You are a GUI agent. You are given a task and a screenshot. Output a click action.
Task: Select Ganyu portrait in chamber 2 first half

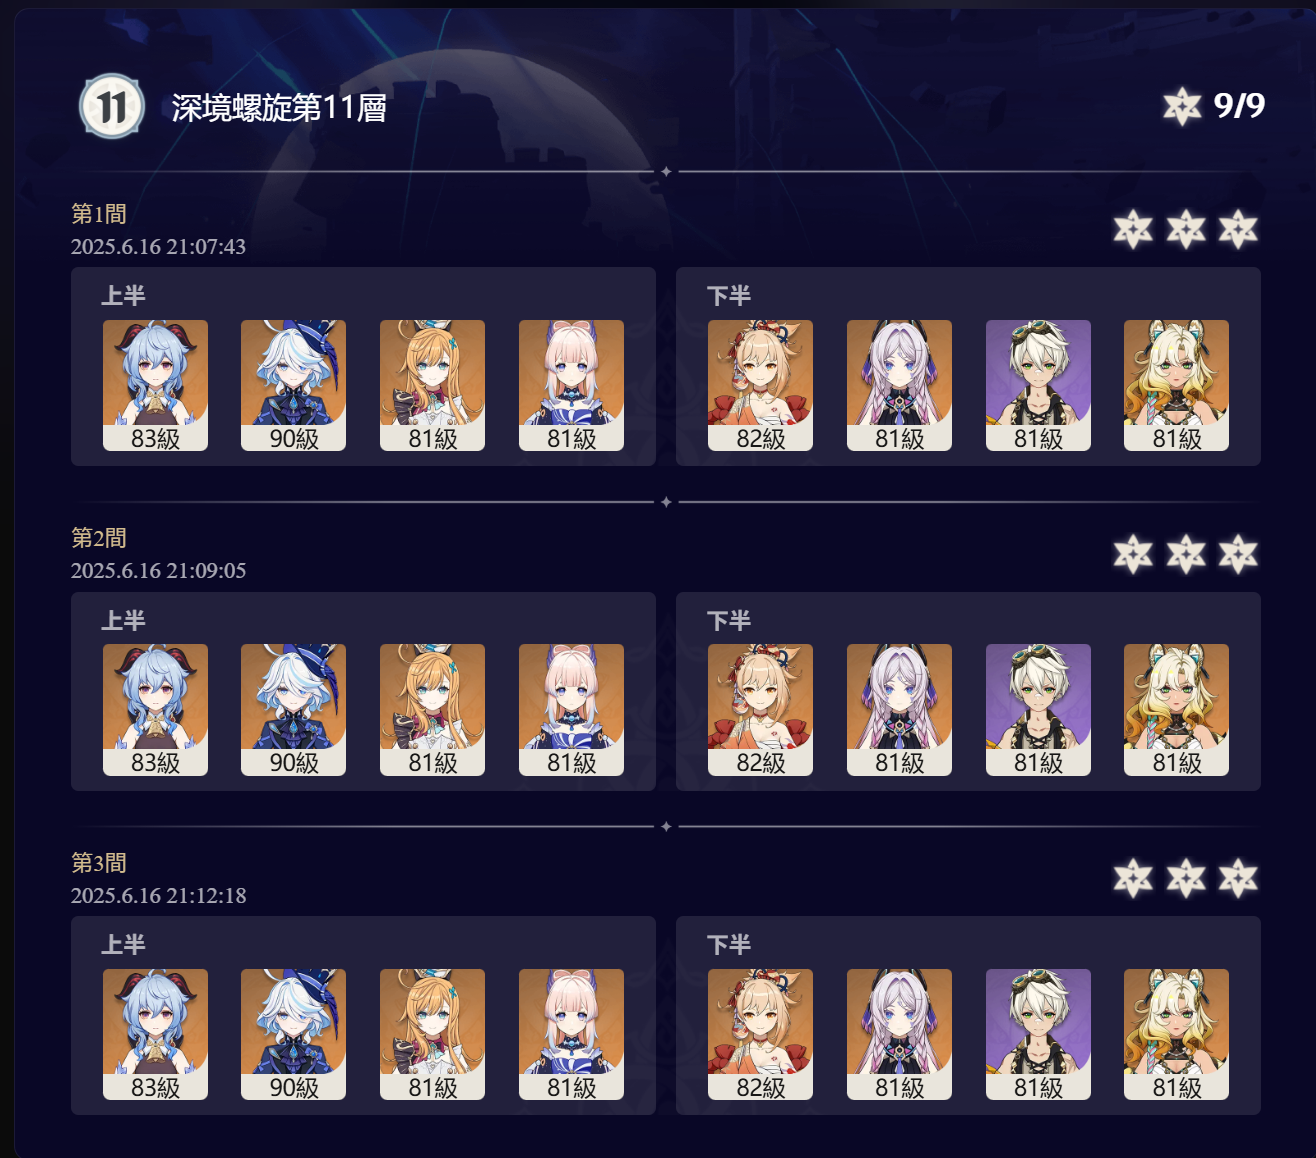tap(155, 710)
